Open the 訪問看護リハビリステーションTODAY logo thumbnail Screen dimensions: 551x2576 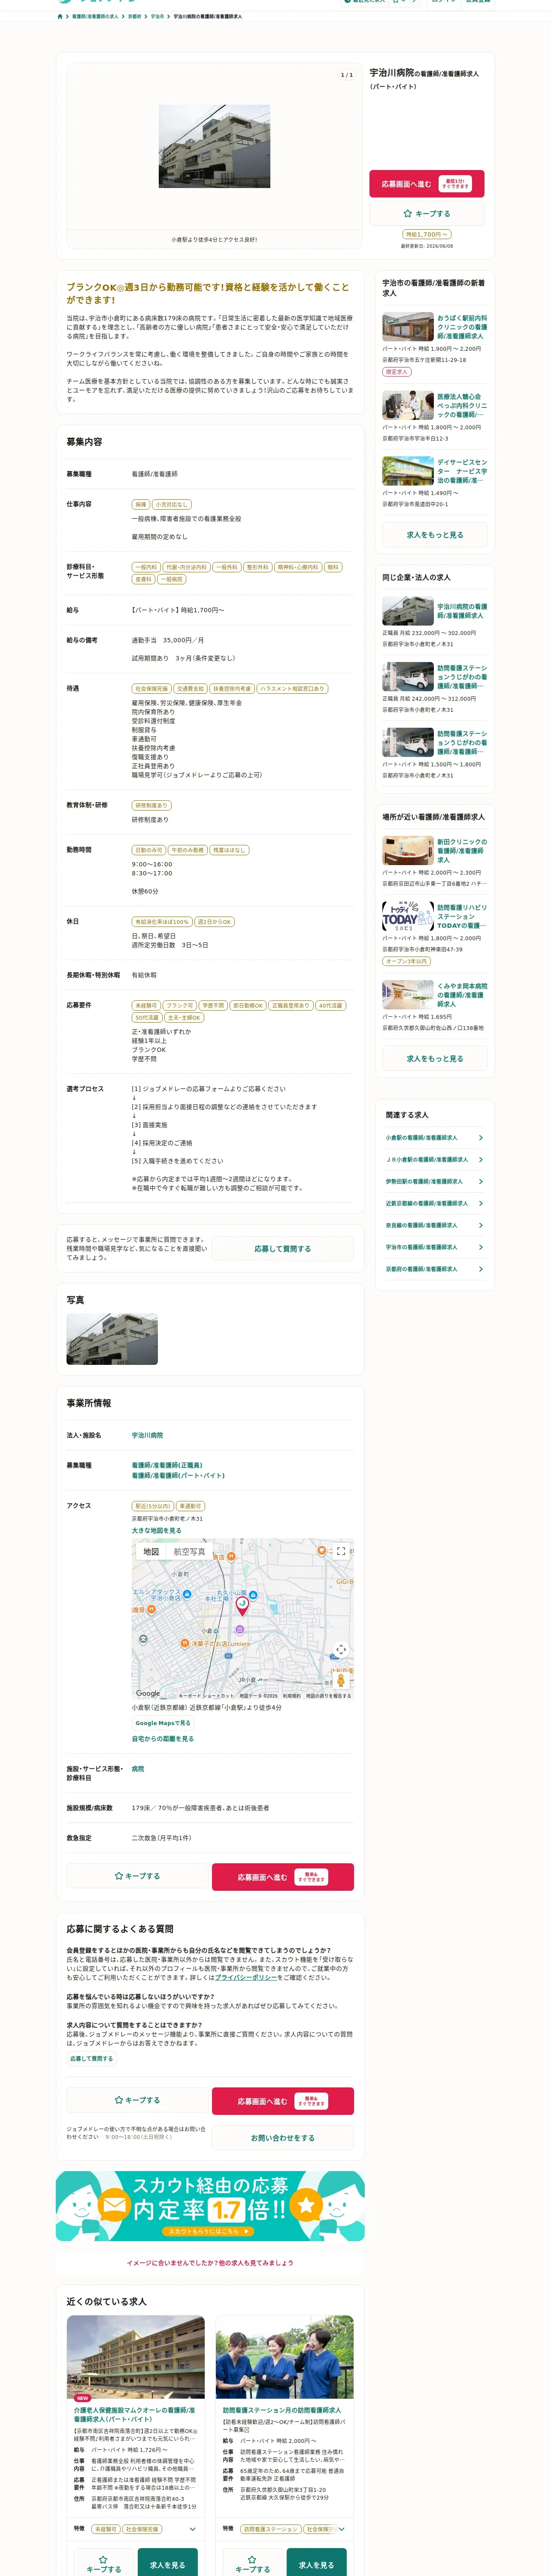tap(408, 917)
